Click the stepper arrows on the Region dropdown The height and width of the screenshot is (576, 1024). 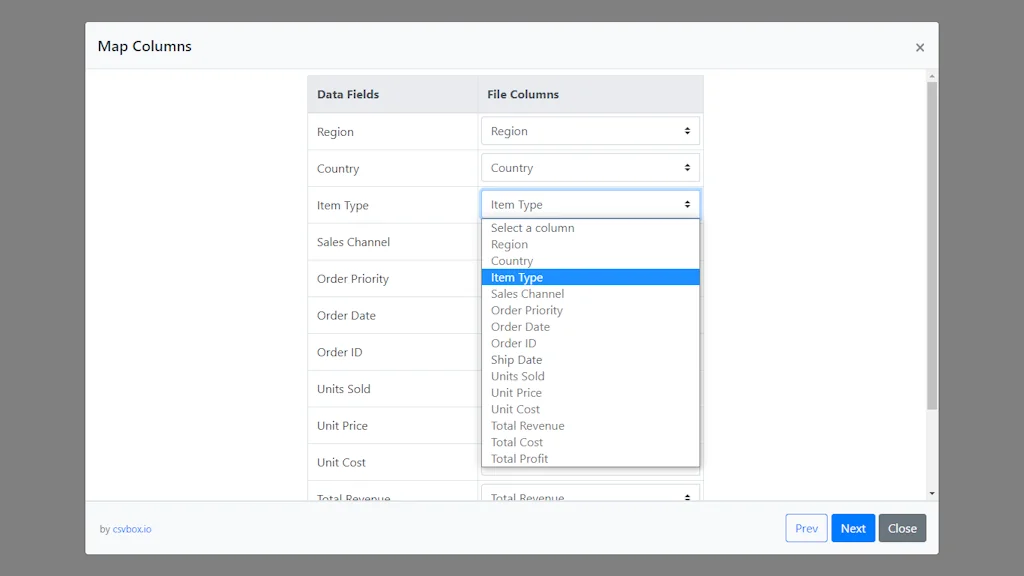click(x=690, y=130)
